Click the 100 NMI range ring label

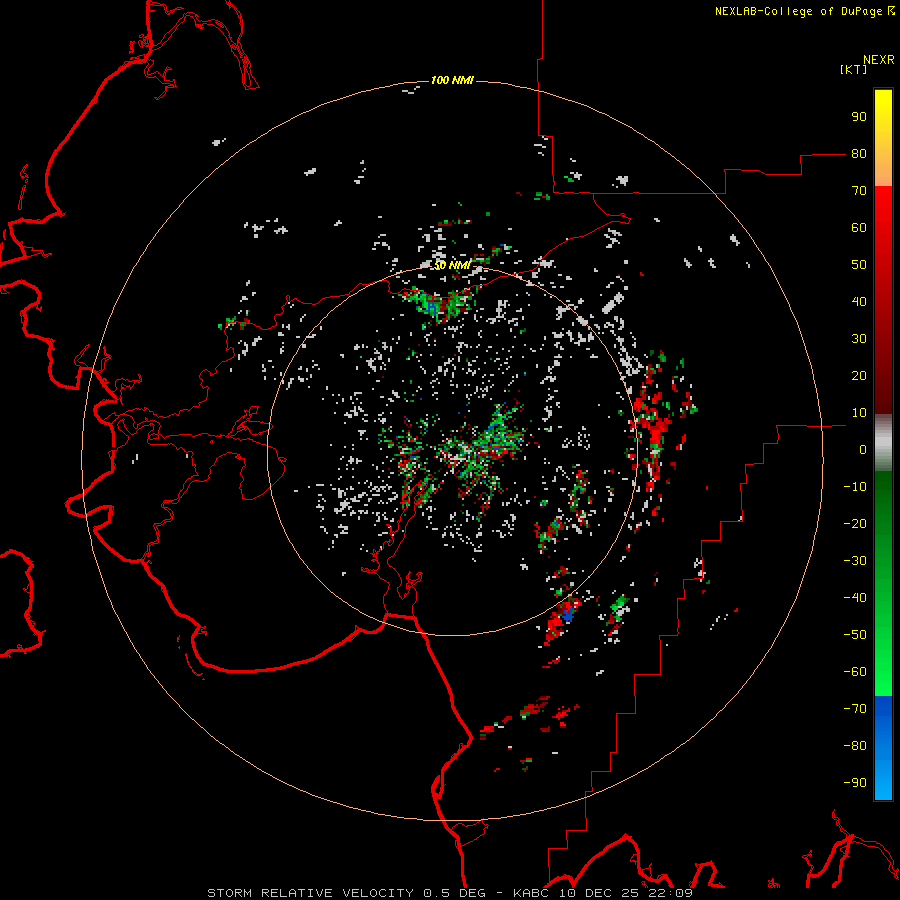[x=452, y=80]
